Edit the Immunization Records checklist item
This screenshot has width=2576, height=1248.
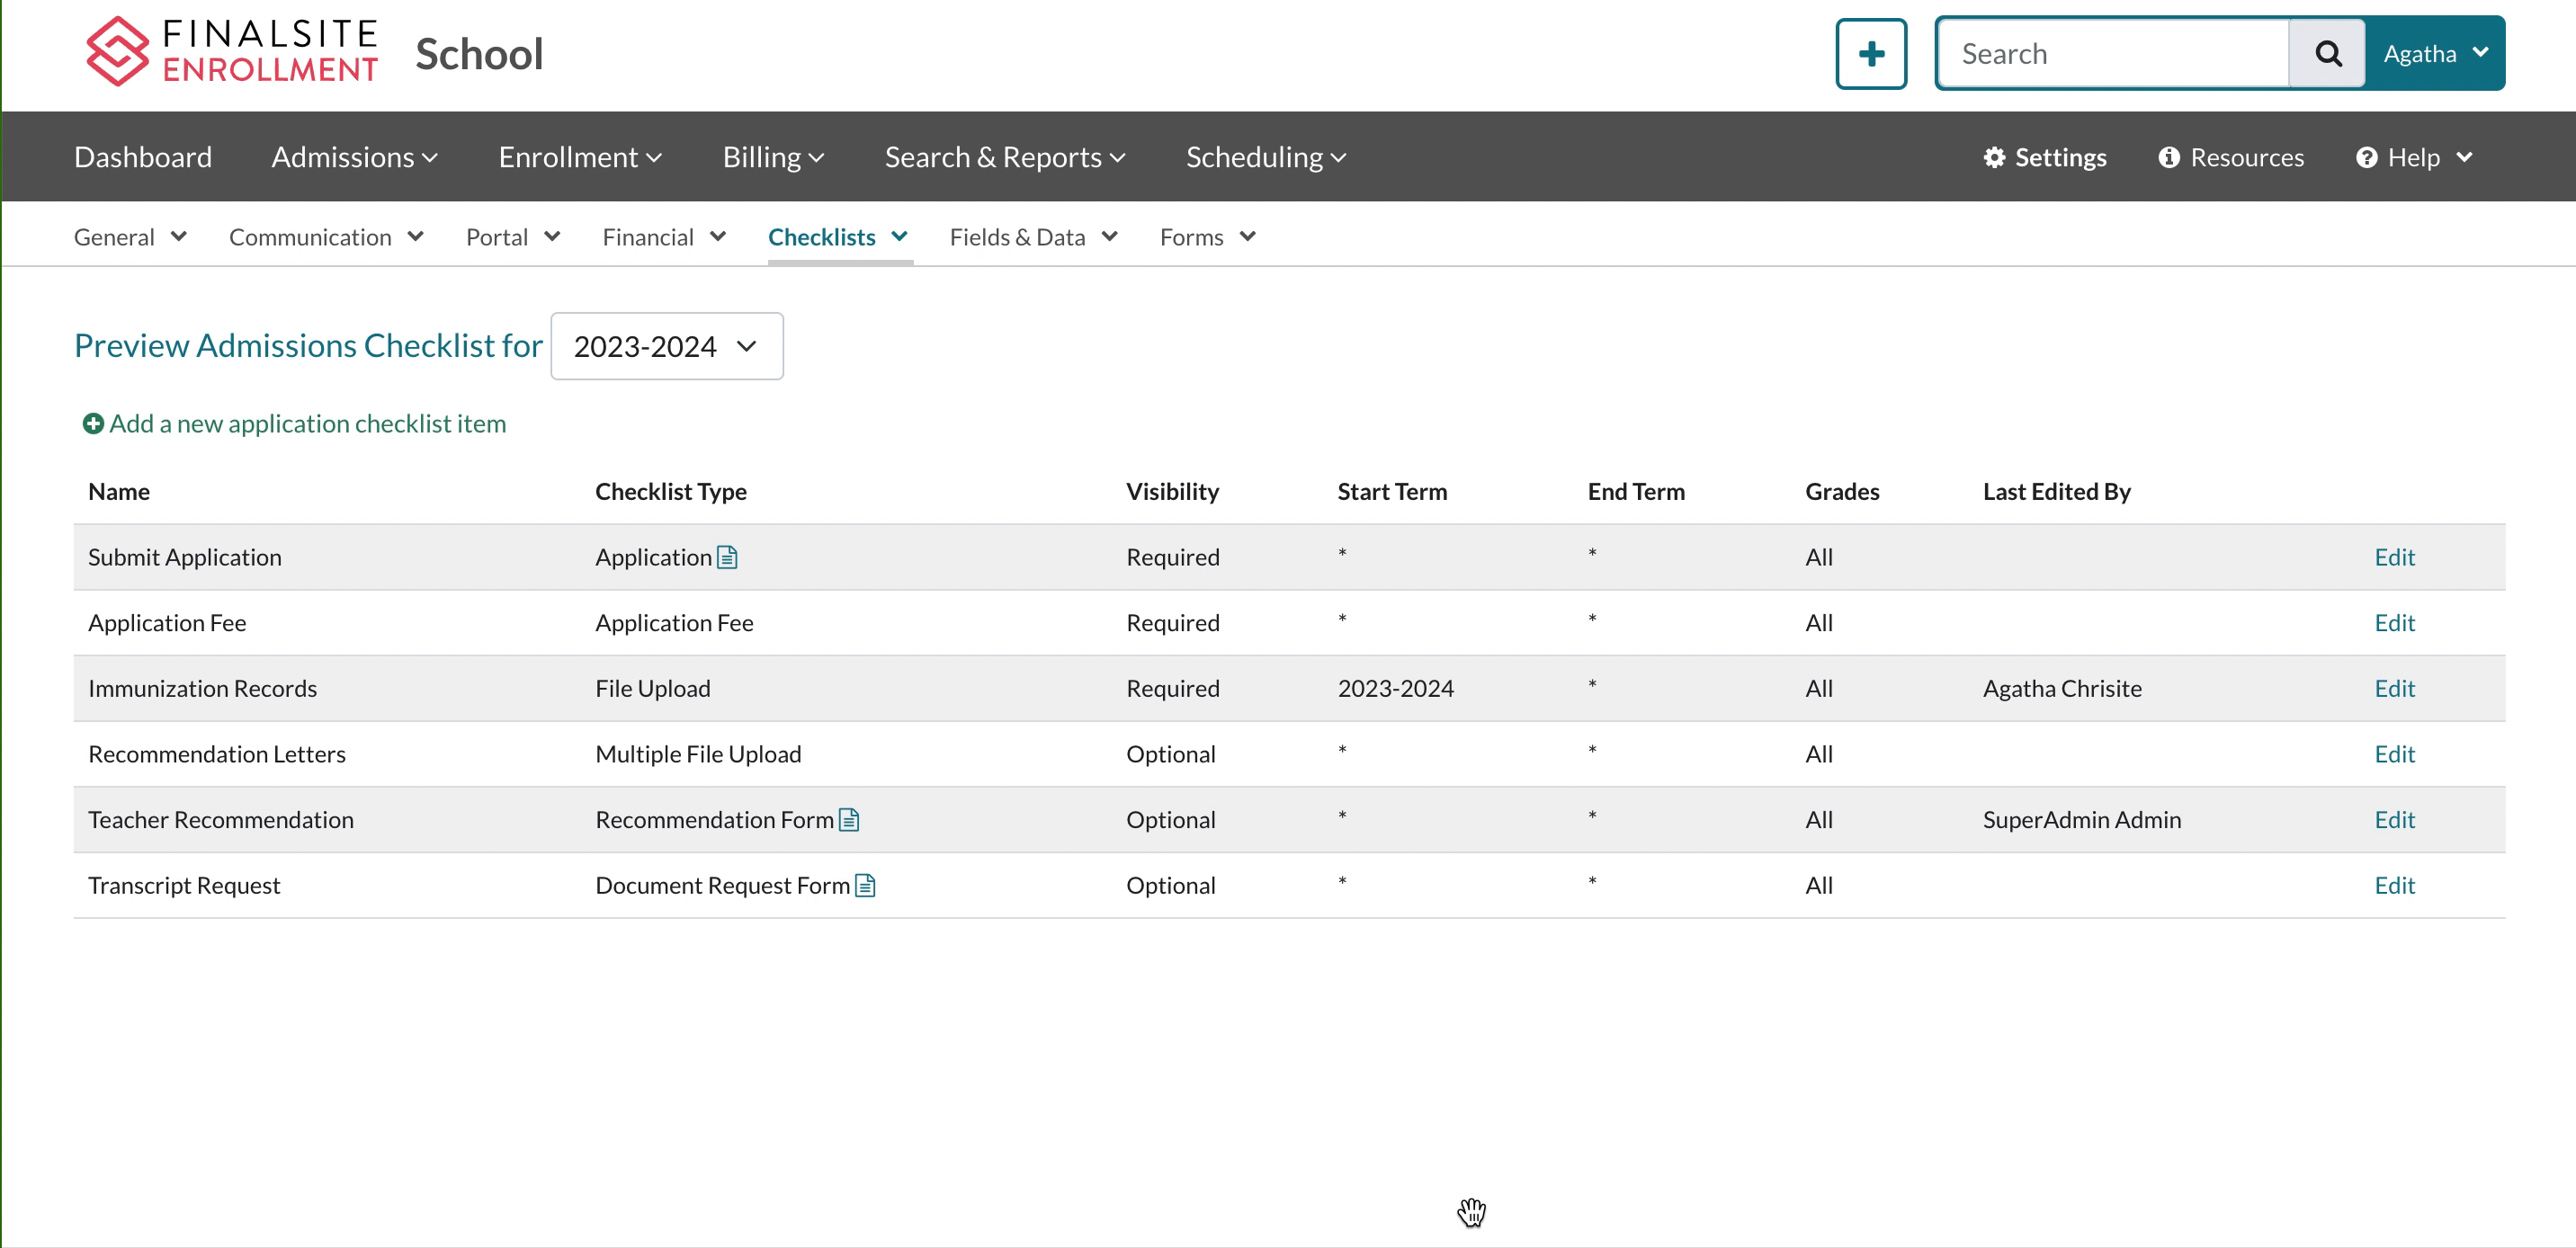[2393, 689]
